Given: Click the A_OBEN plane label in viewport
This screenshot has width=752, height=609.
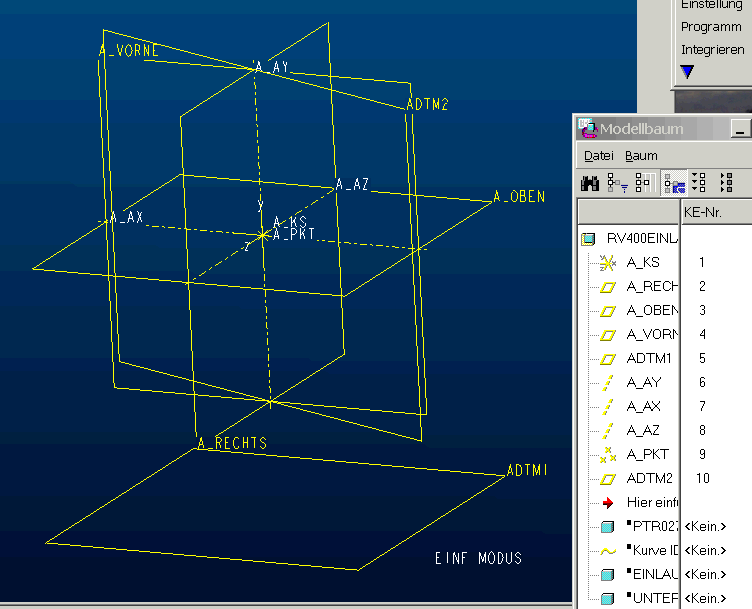Looking at the screenshot, I should coord(519,198).
